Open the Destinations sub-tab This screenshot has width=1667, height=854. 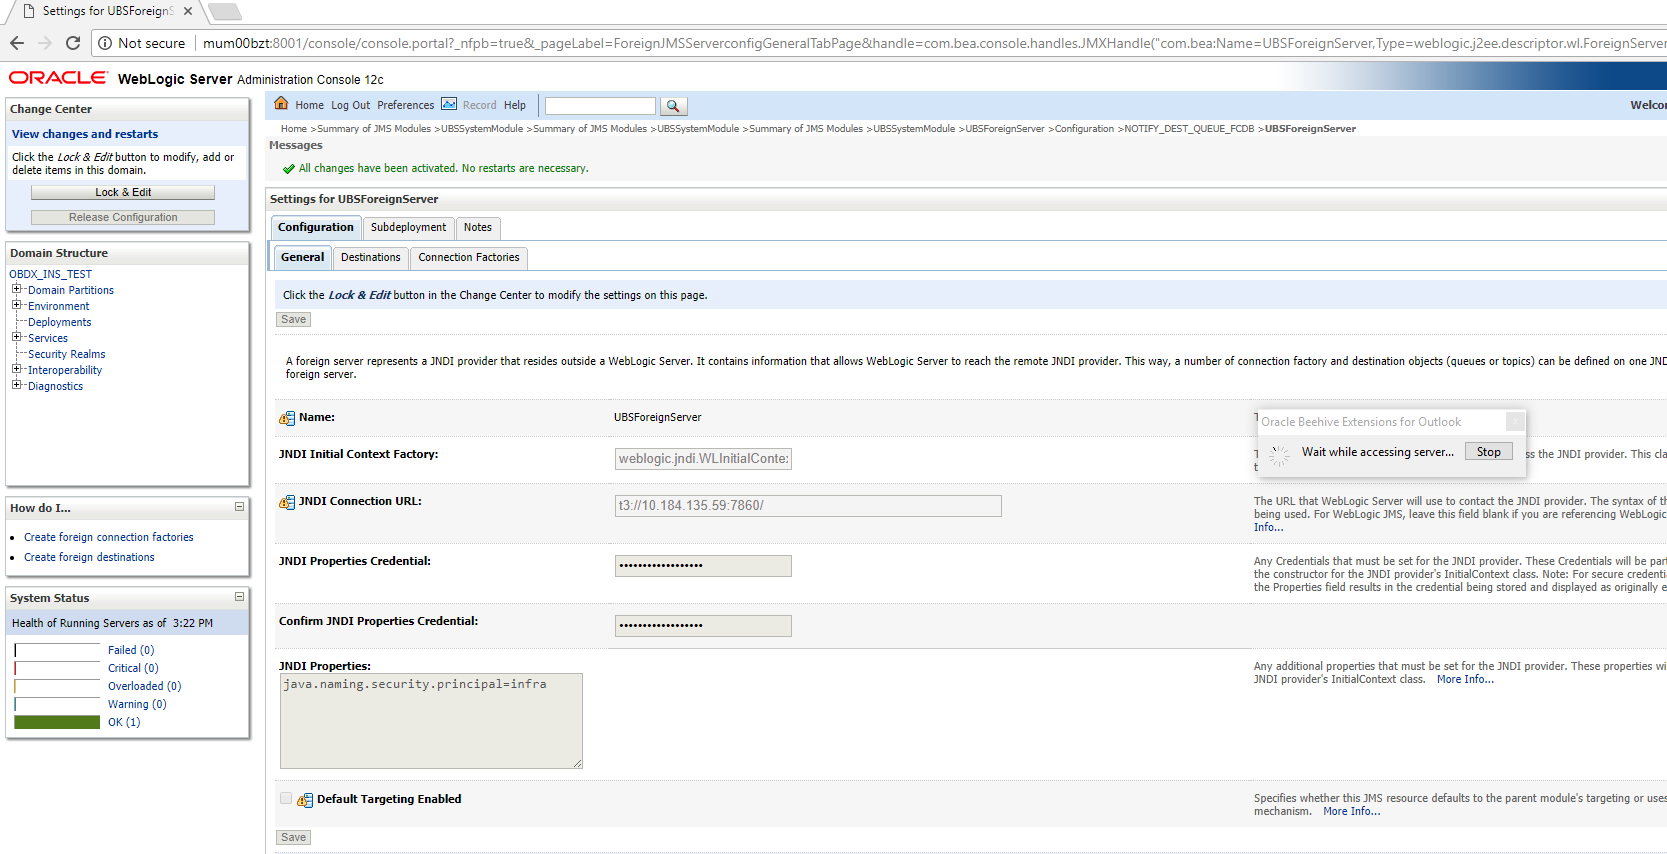[x=370, y=258]
